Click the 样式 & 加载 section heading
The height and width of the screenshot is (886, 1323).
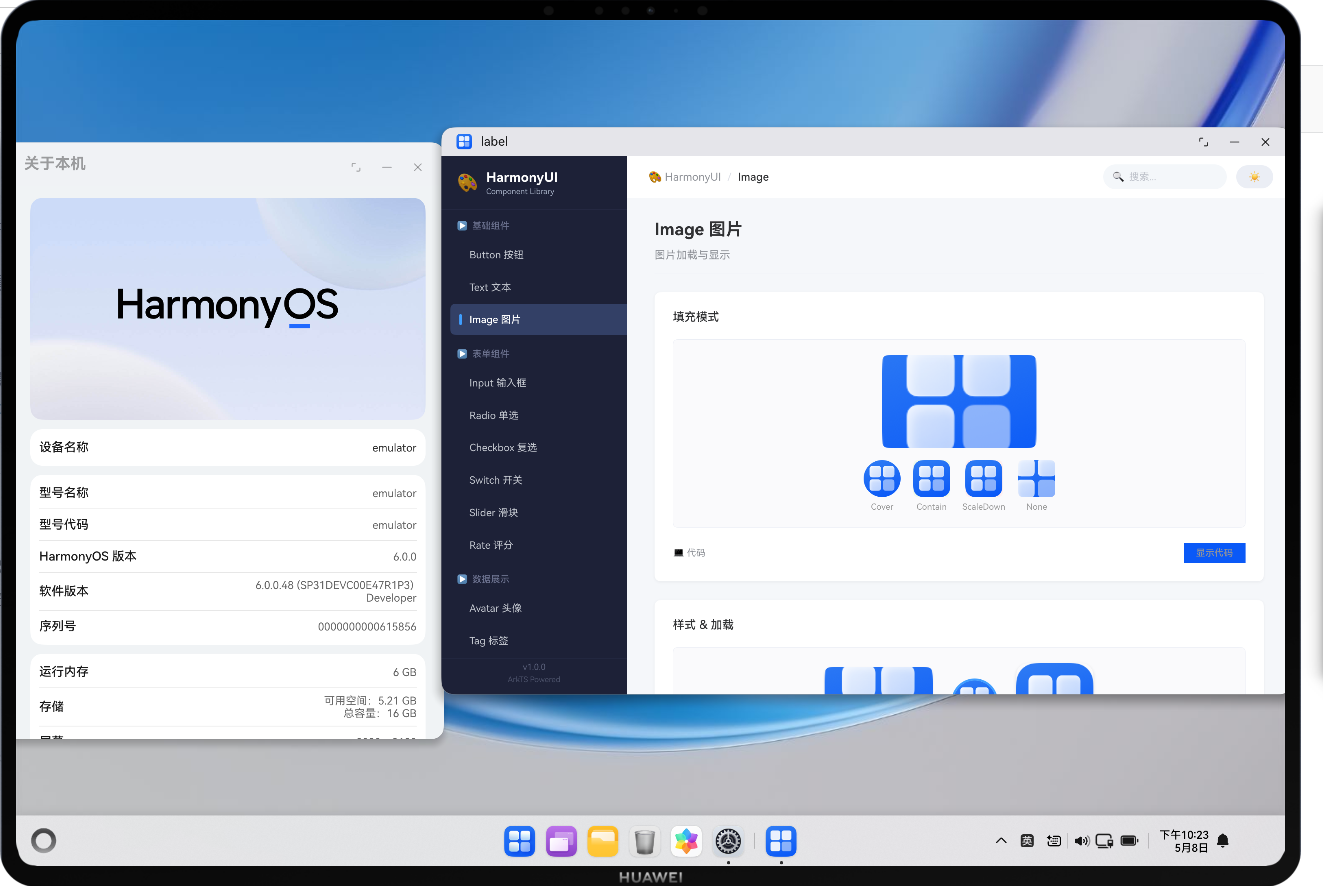(x=703, y=625)
